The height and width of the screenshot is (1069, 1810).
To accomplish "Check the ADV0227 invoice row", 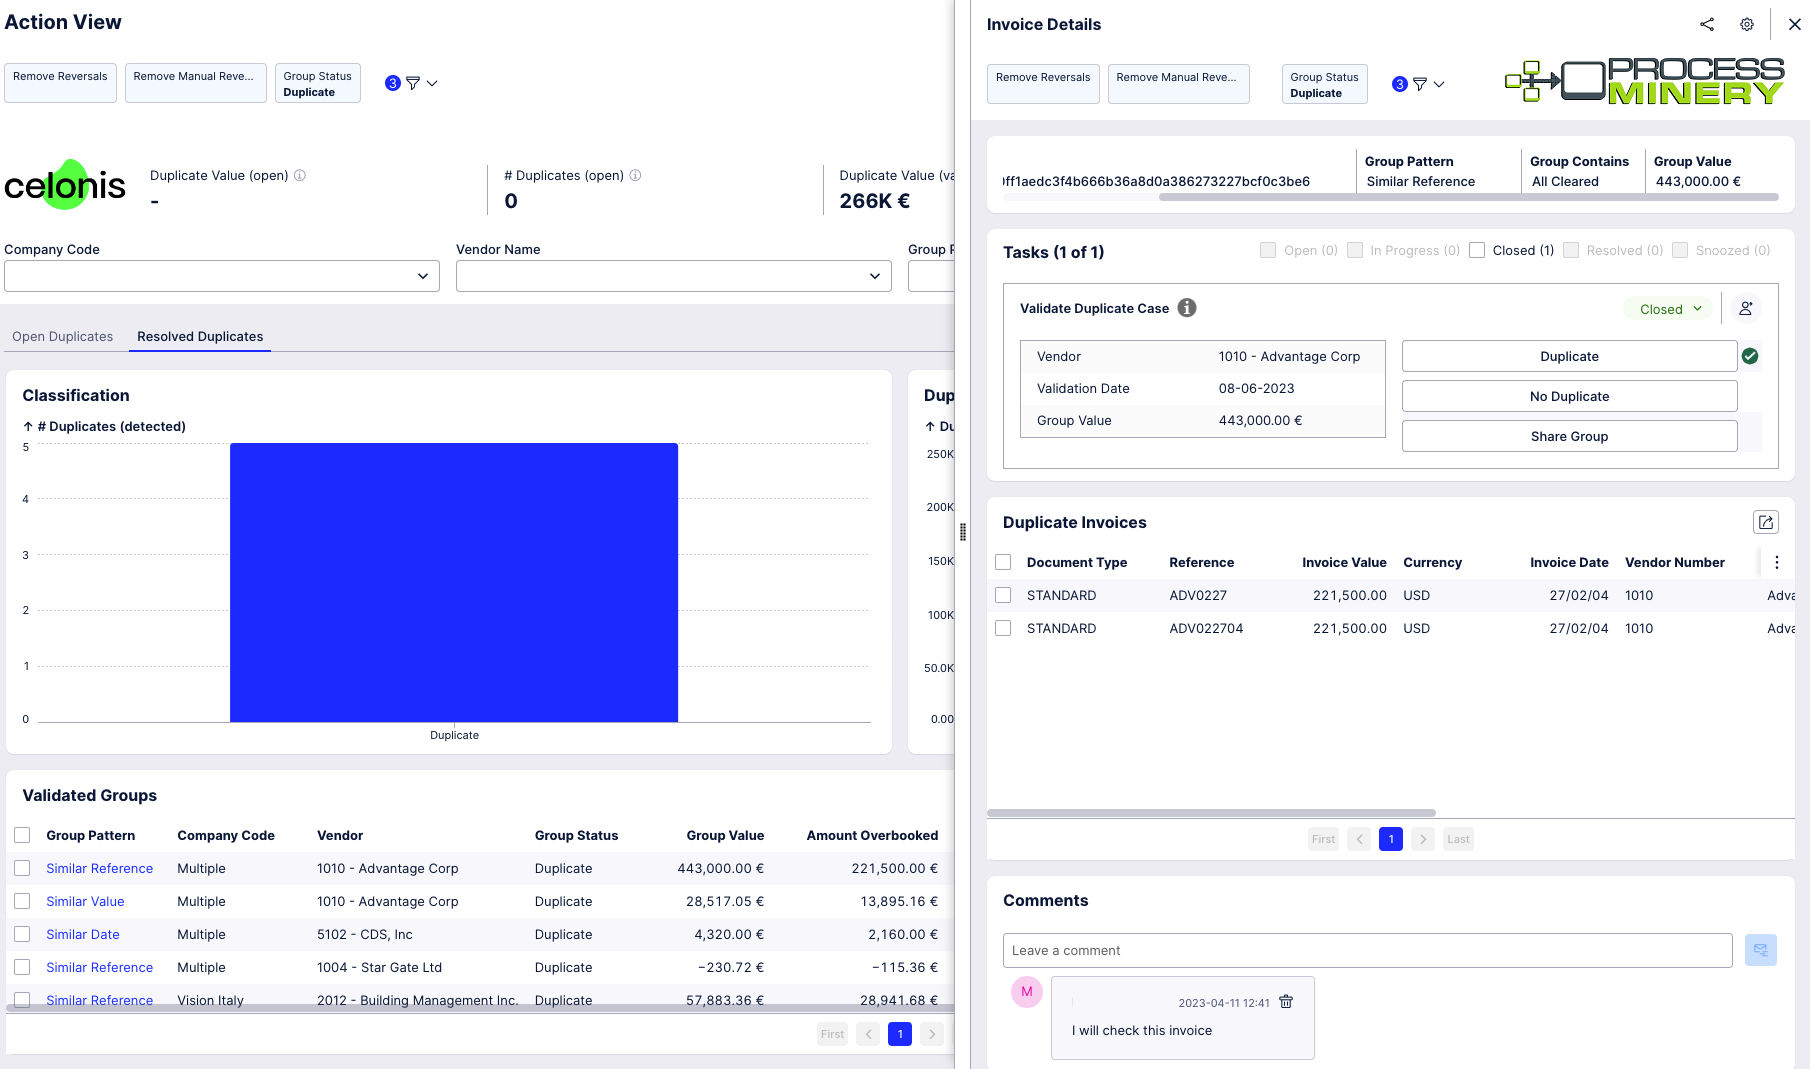I will click(1003, 595).
